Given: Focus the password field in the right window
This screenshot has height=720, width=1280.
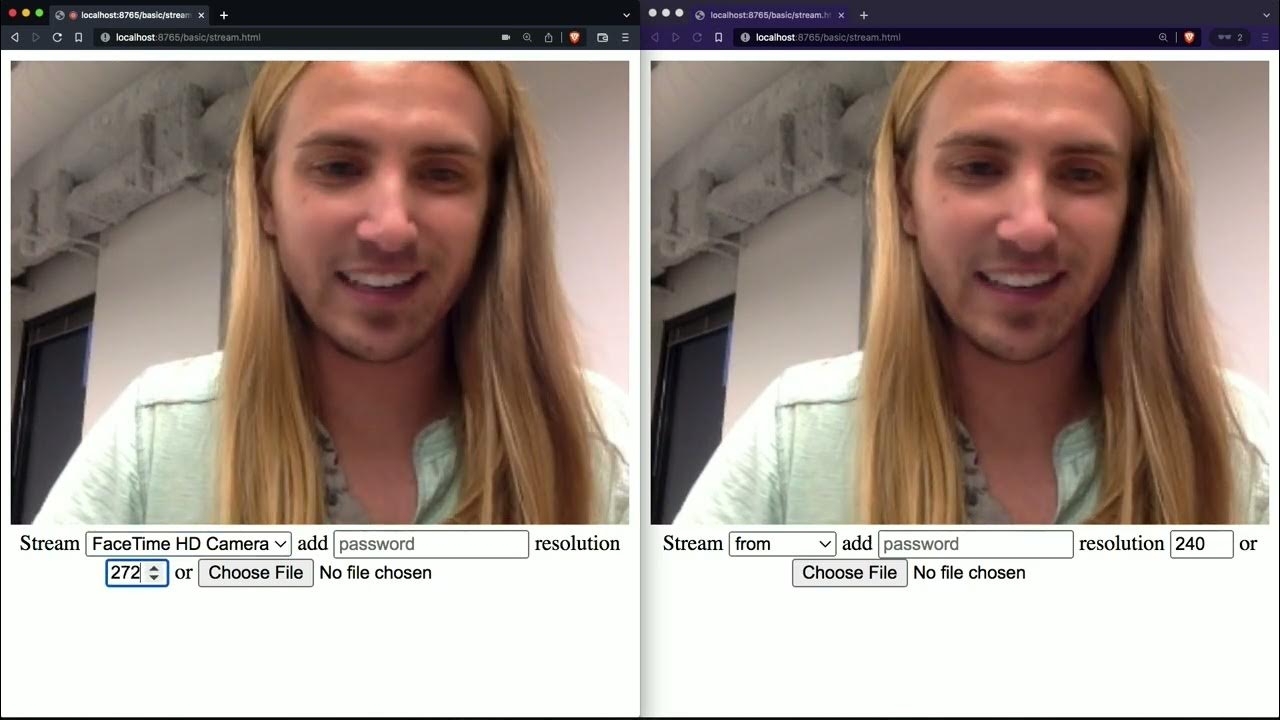Looking at the screenshot, I should [975, 544].
